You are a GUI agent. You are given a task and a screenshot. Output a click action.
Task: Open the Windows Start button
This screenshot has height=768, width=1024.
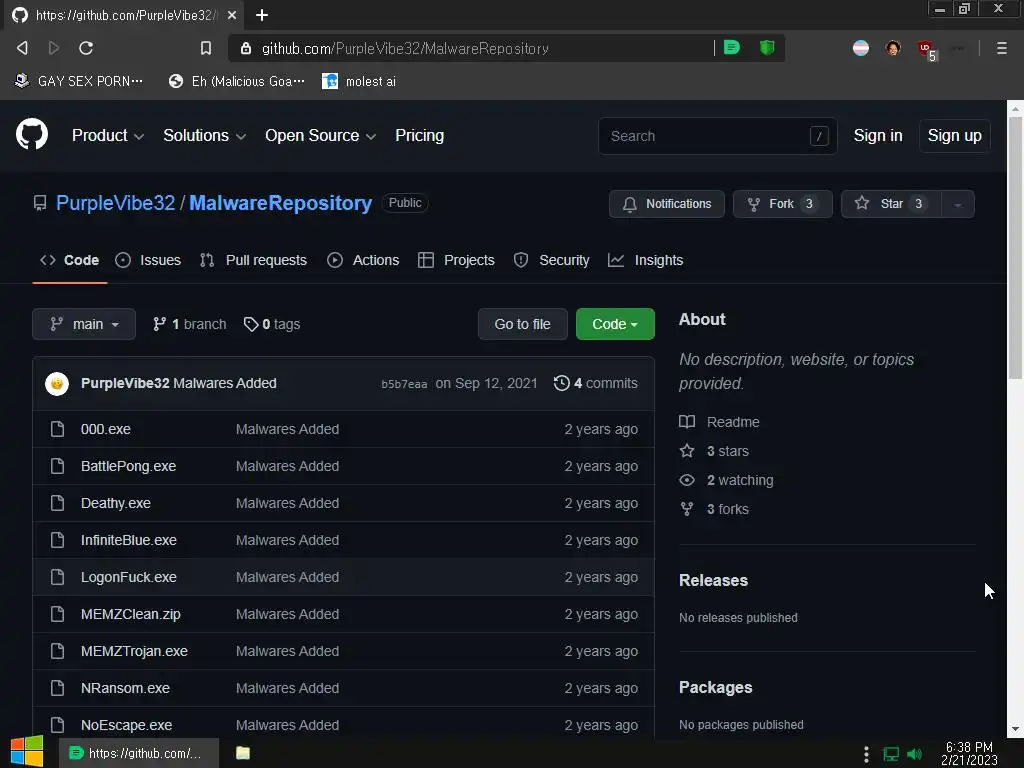coord(27,752)
